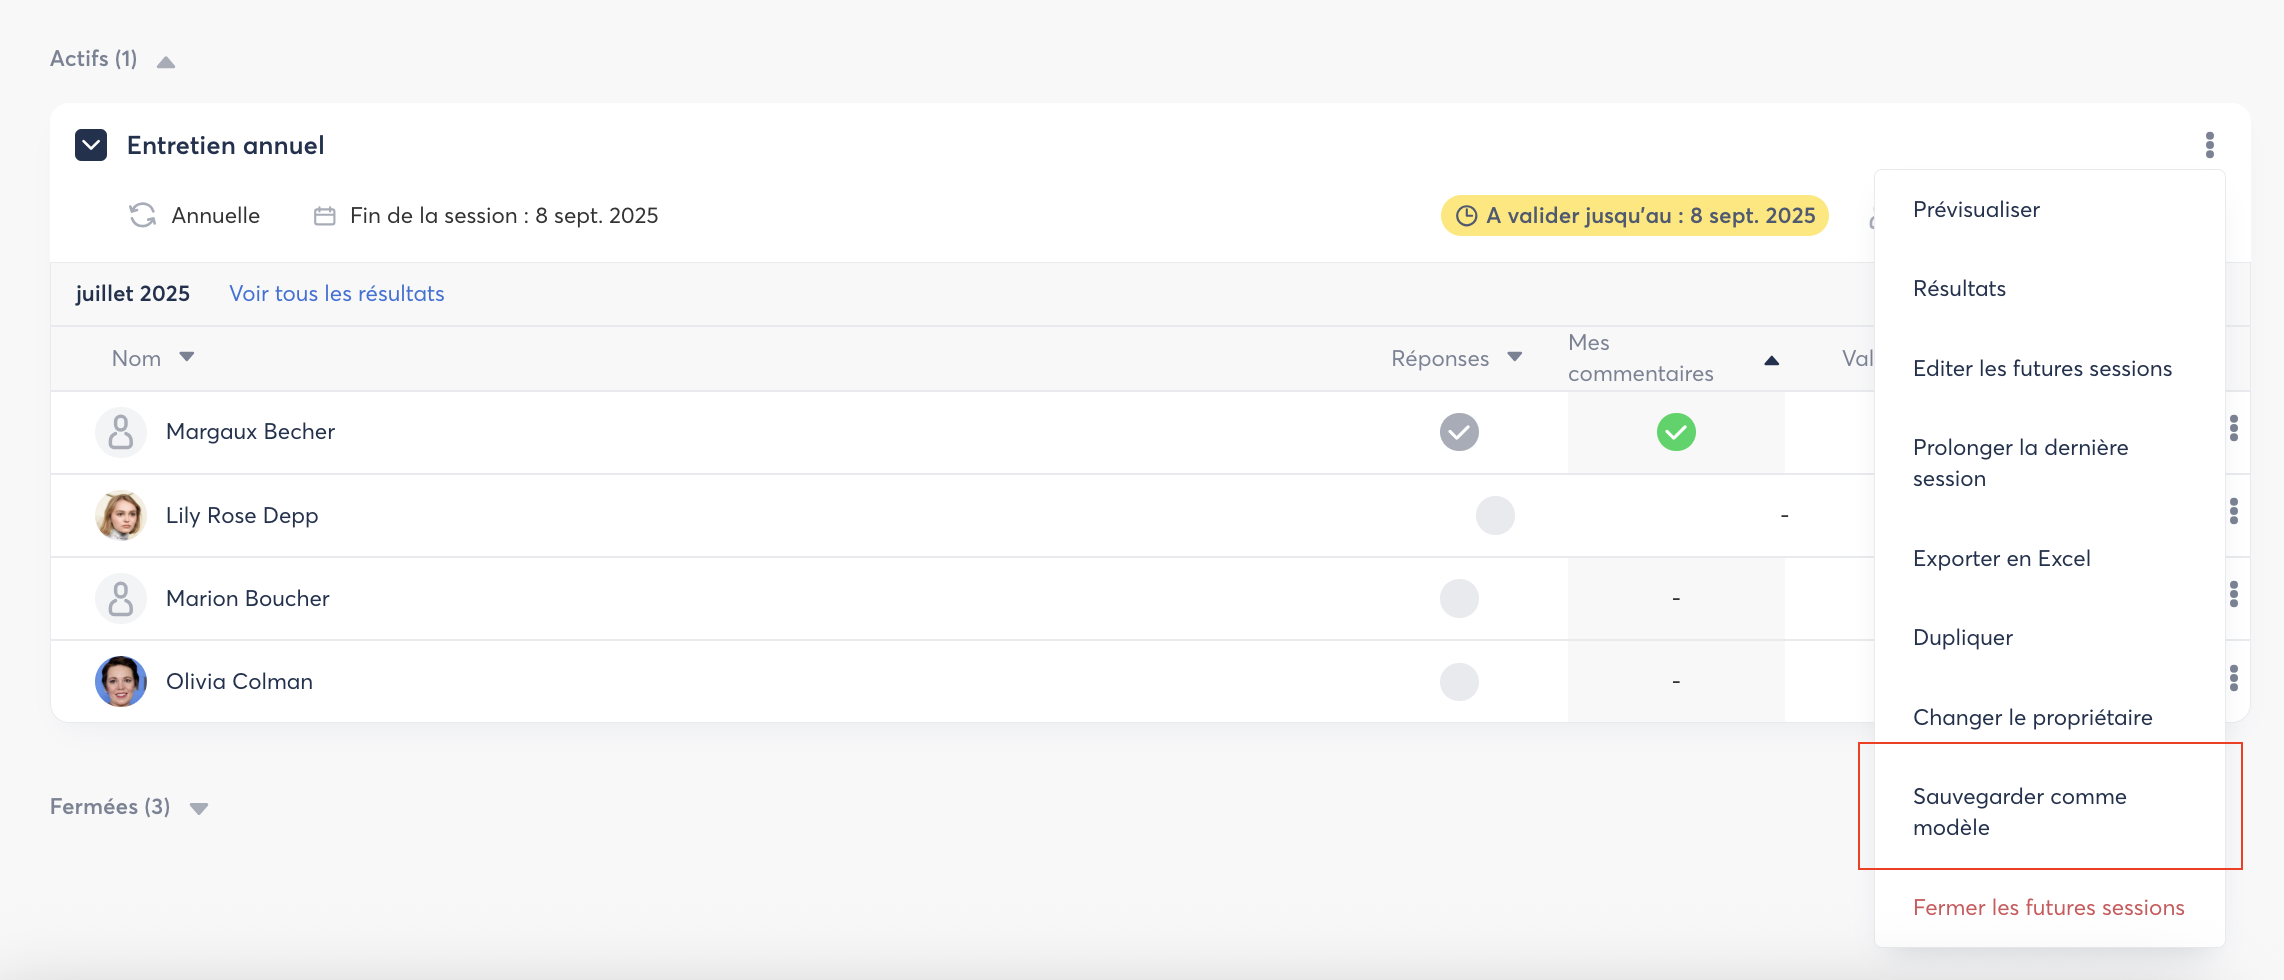Open Olivia Colman's row three-dot menu
Viewport: 2284px width, 980px height.
coord(2233,678)
